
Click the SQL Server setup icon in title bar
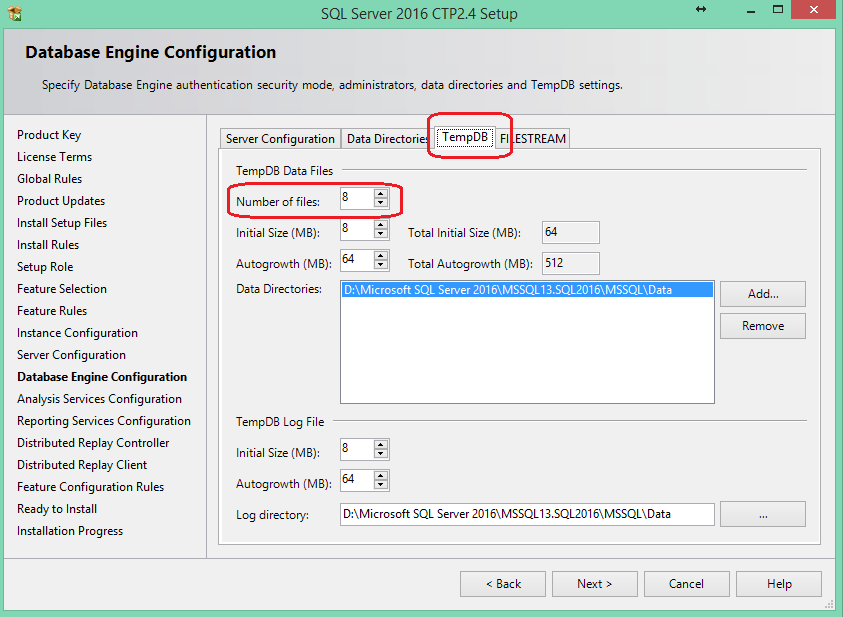[15, 13]
